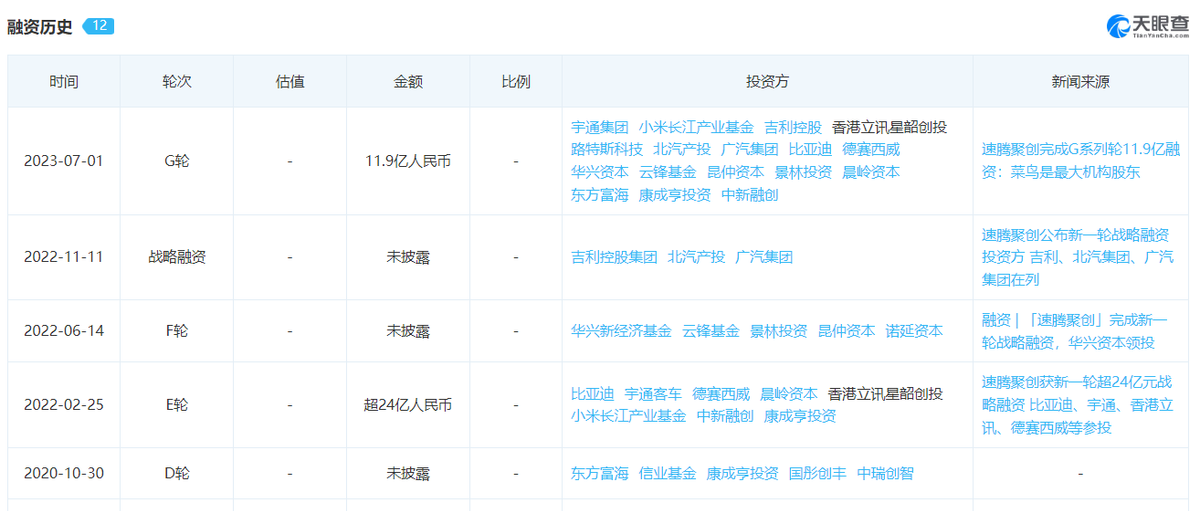Image resolution: width=1200 pixels, height=511 pixels.
Task: Open investor link 中瑞创智
Action: click(x=886, y=473)
